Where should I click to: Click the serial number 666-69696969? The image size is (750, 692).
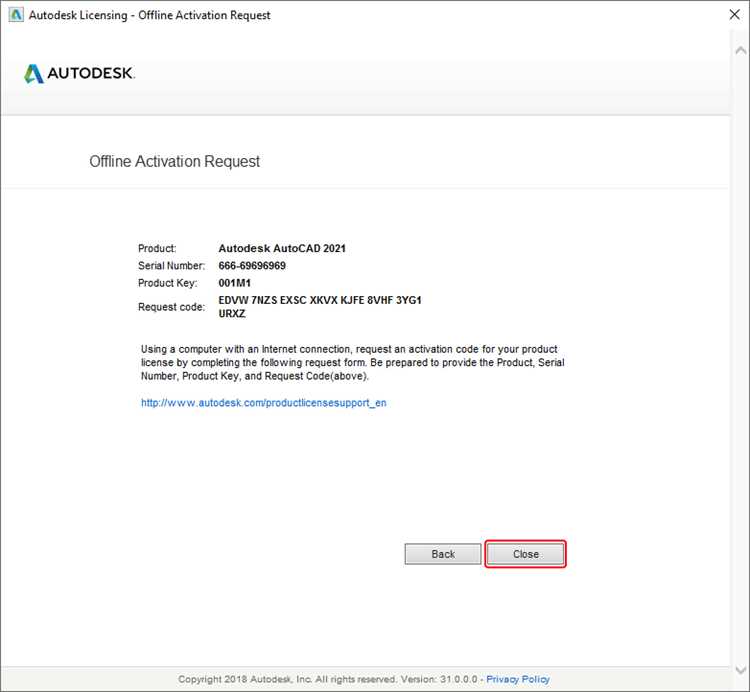252,266
